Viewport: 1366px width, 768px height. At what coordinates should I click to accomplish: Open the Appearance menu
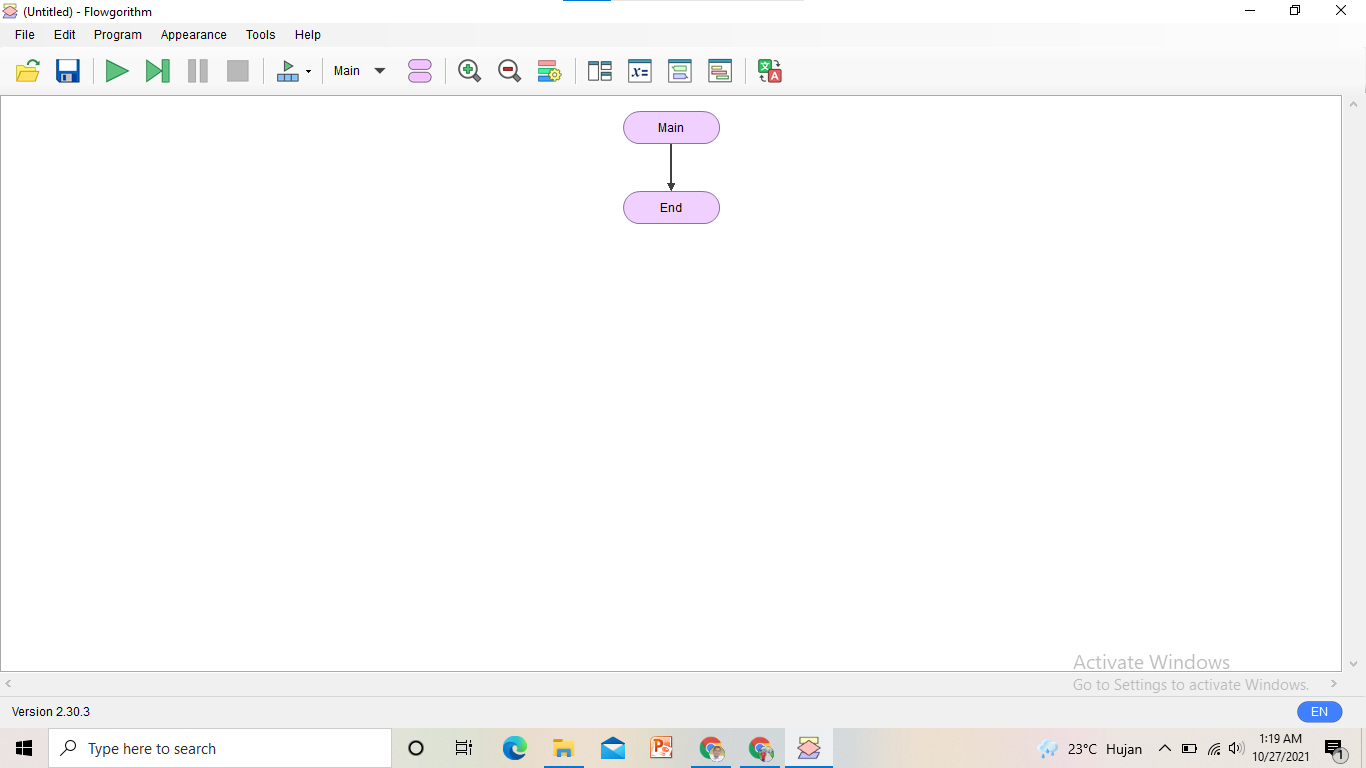pos(193,34)
